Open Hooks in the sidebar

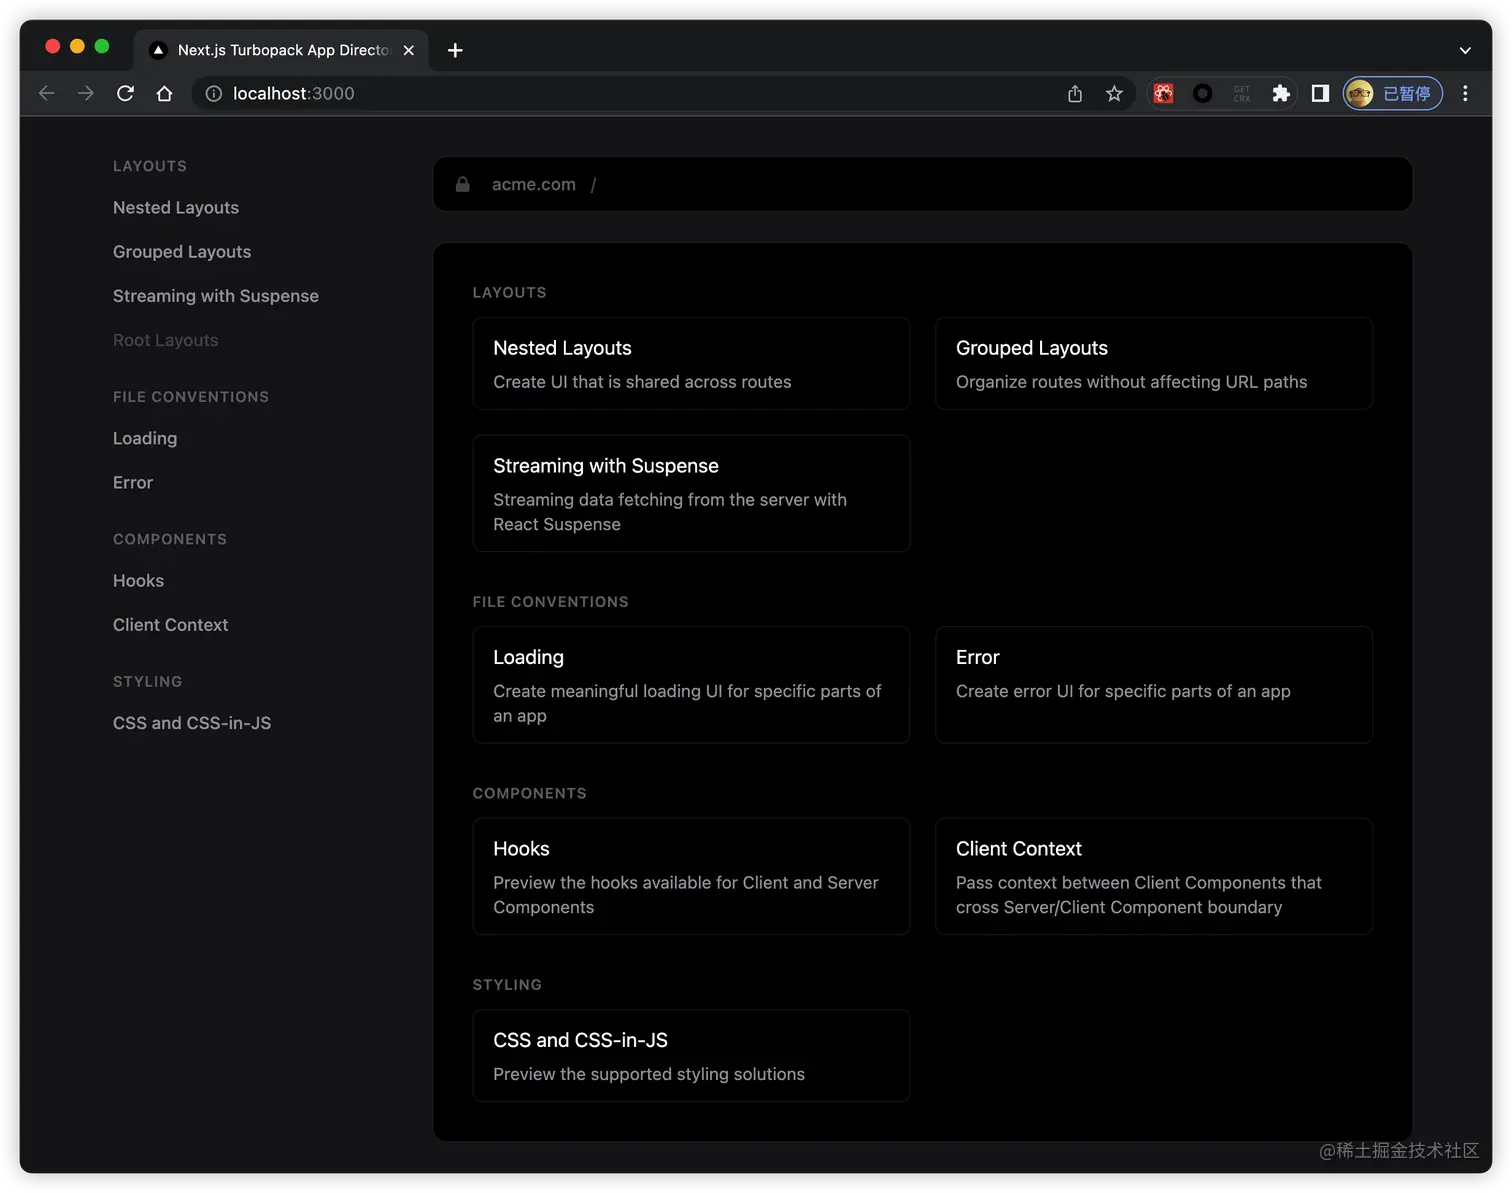coord(138,581)
